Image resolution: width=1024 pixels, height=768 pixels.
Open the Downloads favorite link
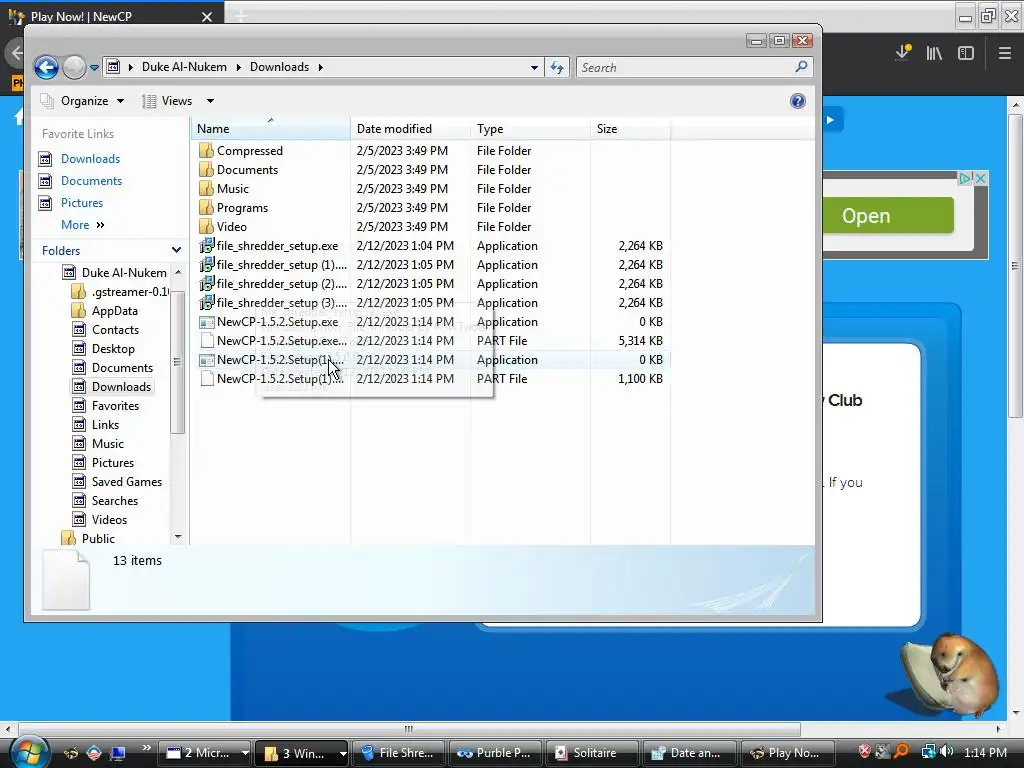[x=90, y=159]
